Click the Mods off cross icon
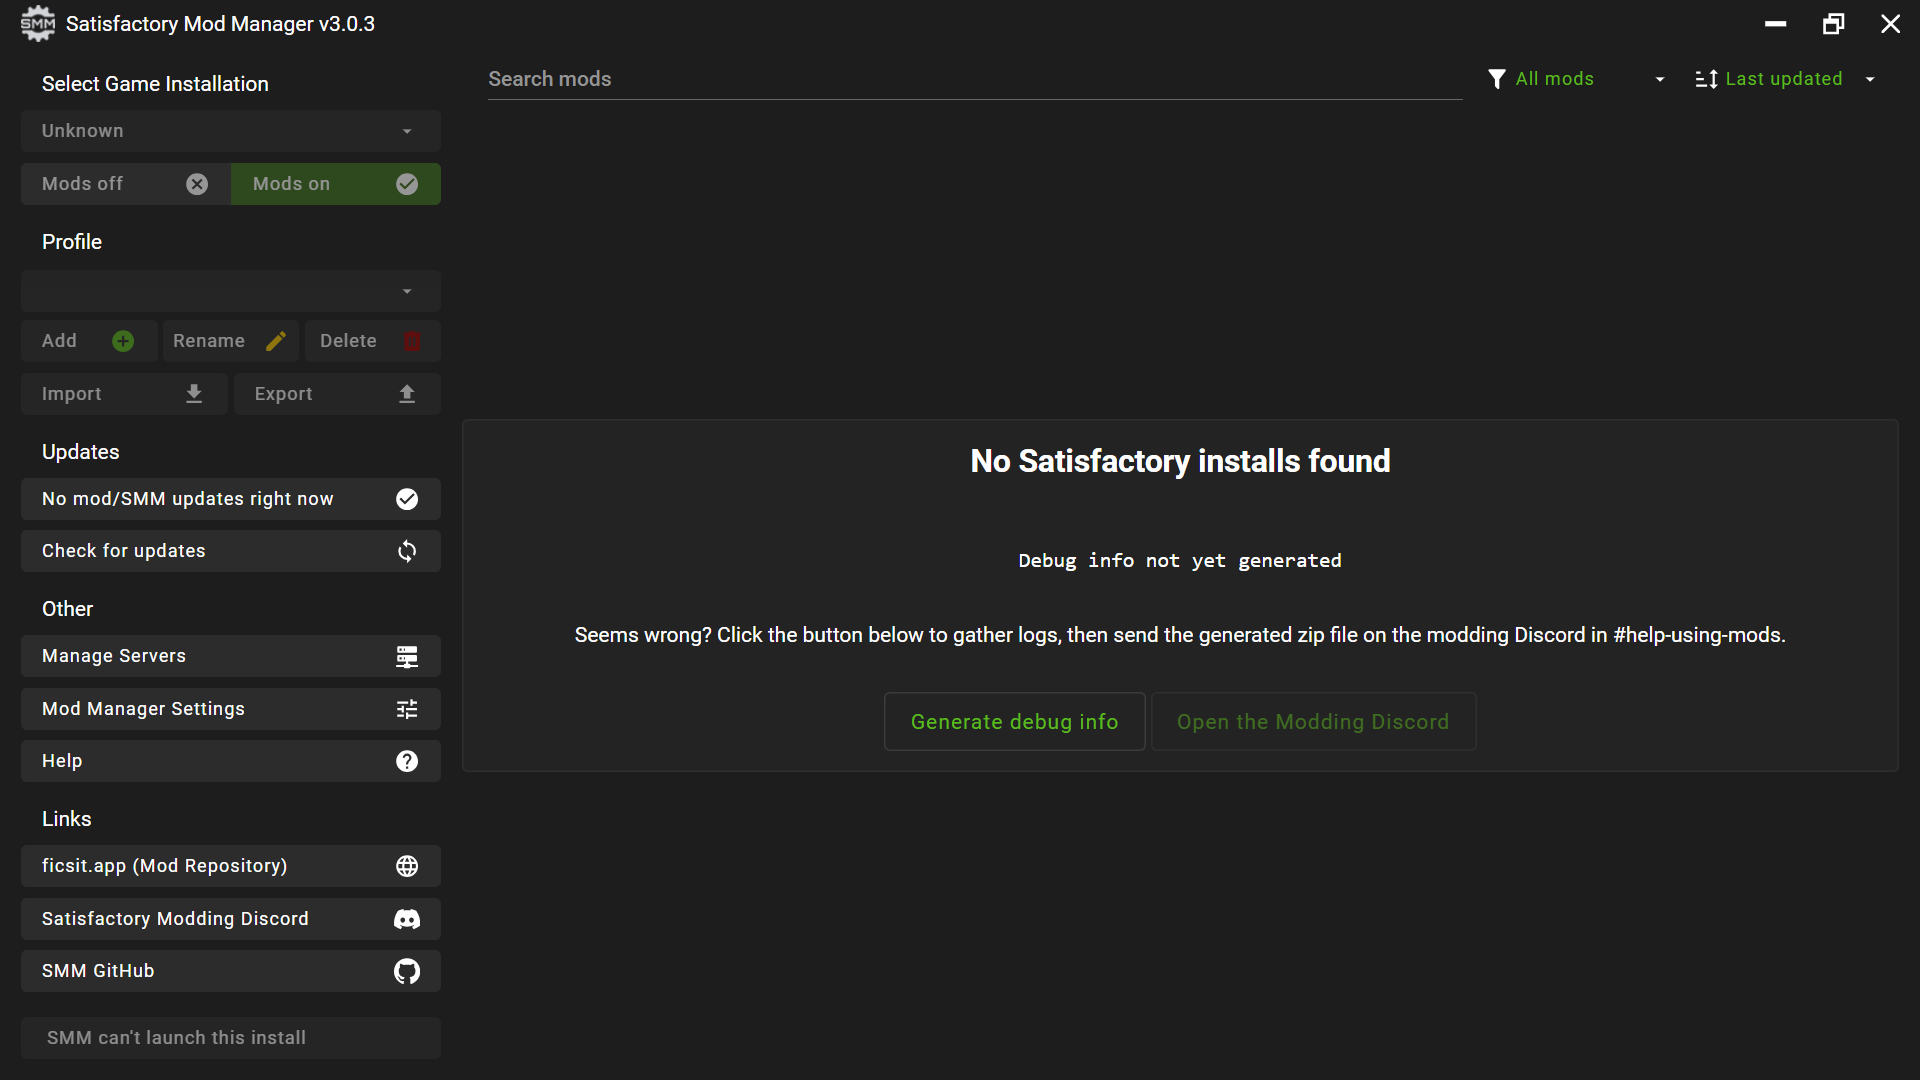The height and width of the screenshot is (1080, 1920). click(x=197, y=184)
